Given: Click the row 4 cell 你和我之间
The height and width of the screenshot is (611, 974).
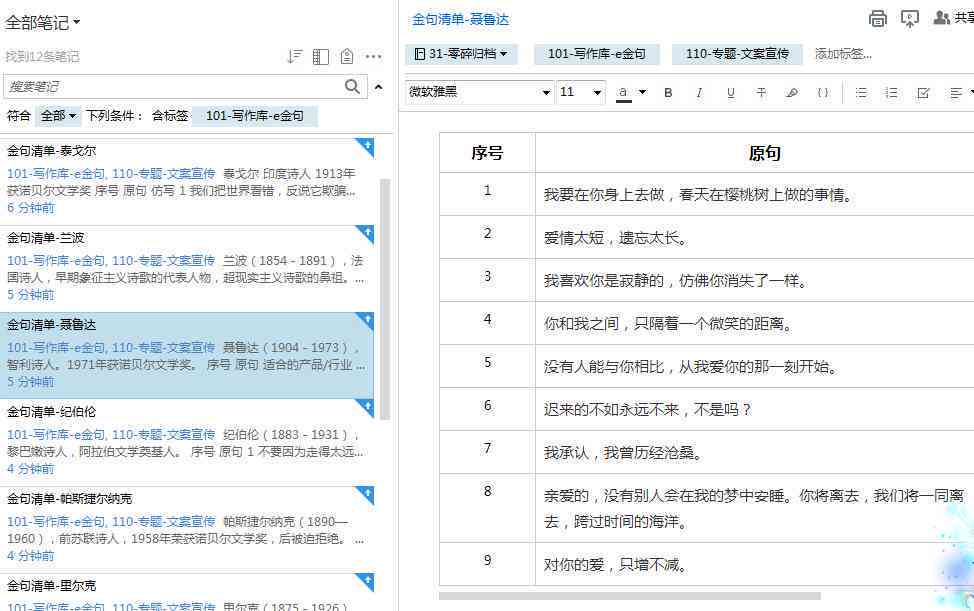Looking at the screenshot, I should [x=755, y=323].
